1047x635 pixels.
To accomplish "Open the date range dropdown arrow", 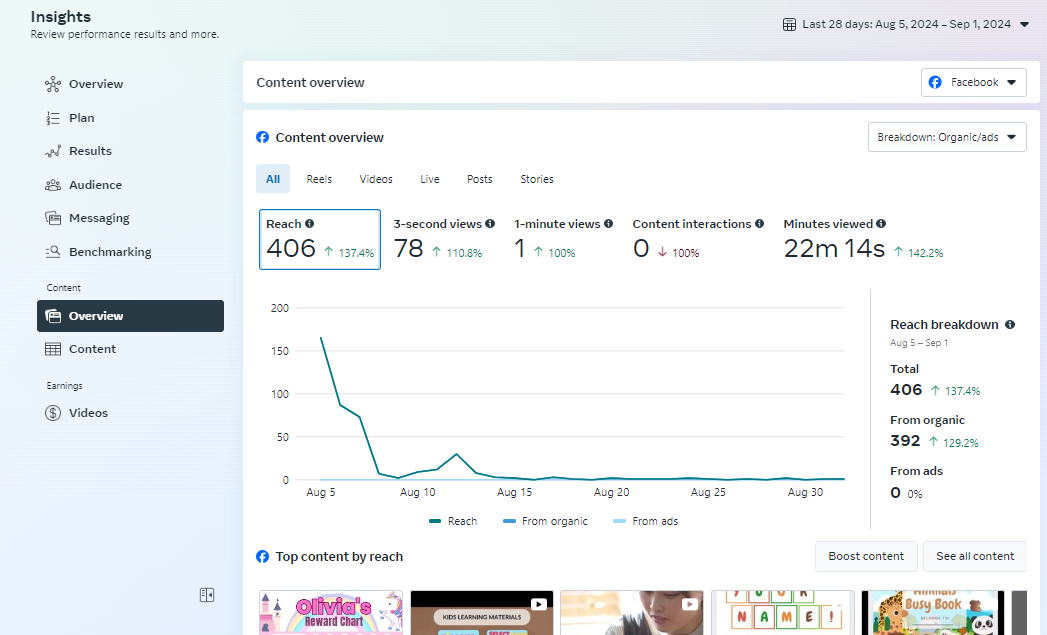I will [1024, 25].
